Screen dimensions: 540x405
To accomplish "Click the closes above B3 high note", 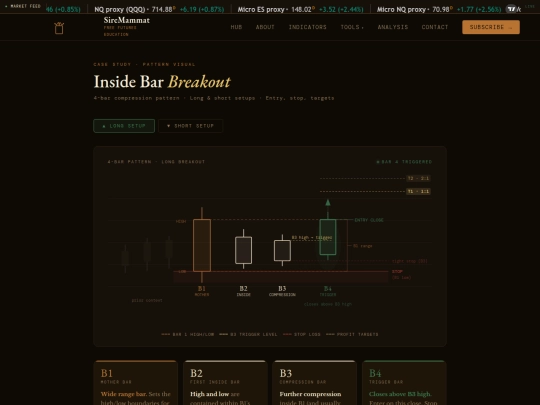I will [328, 304].
